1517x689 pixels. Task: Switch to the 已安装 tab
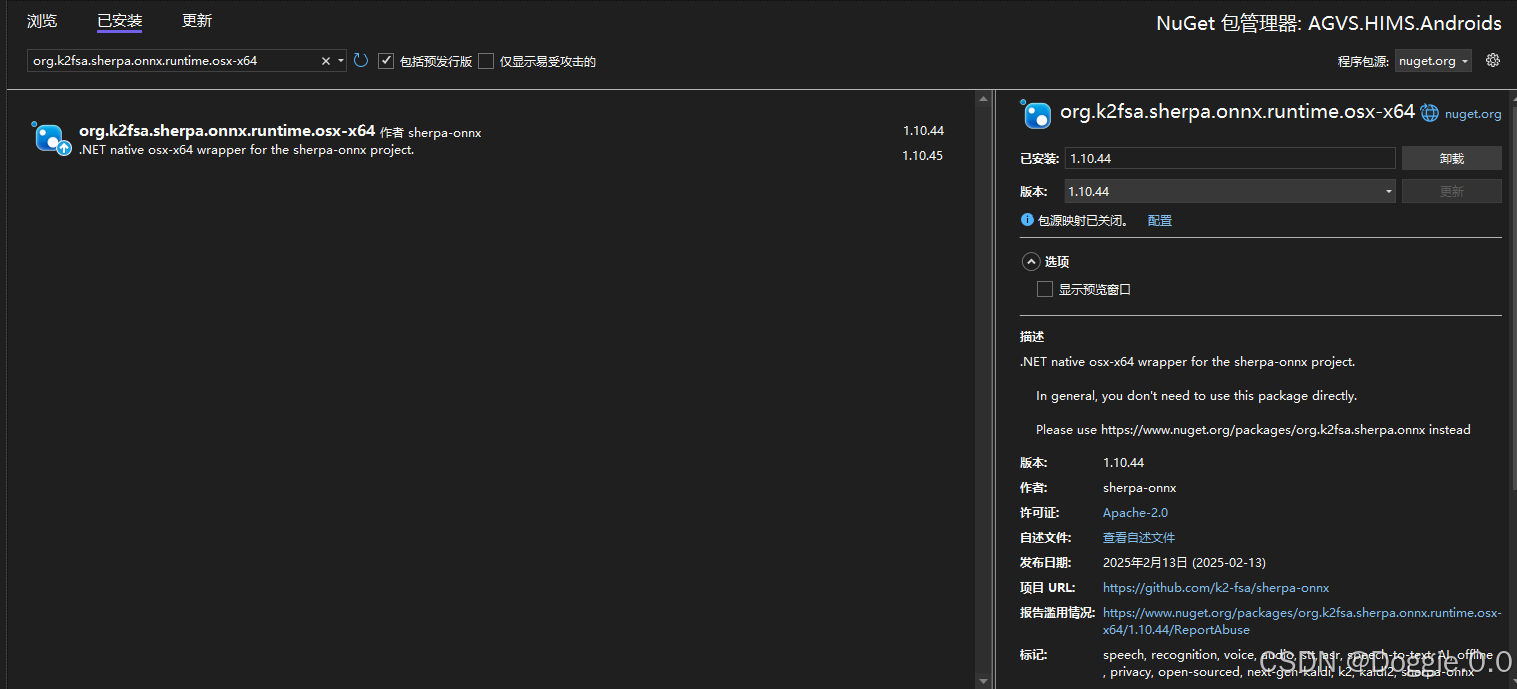(x=119, y=21)
